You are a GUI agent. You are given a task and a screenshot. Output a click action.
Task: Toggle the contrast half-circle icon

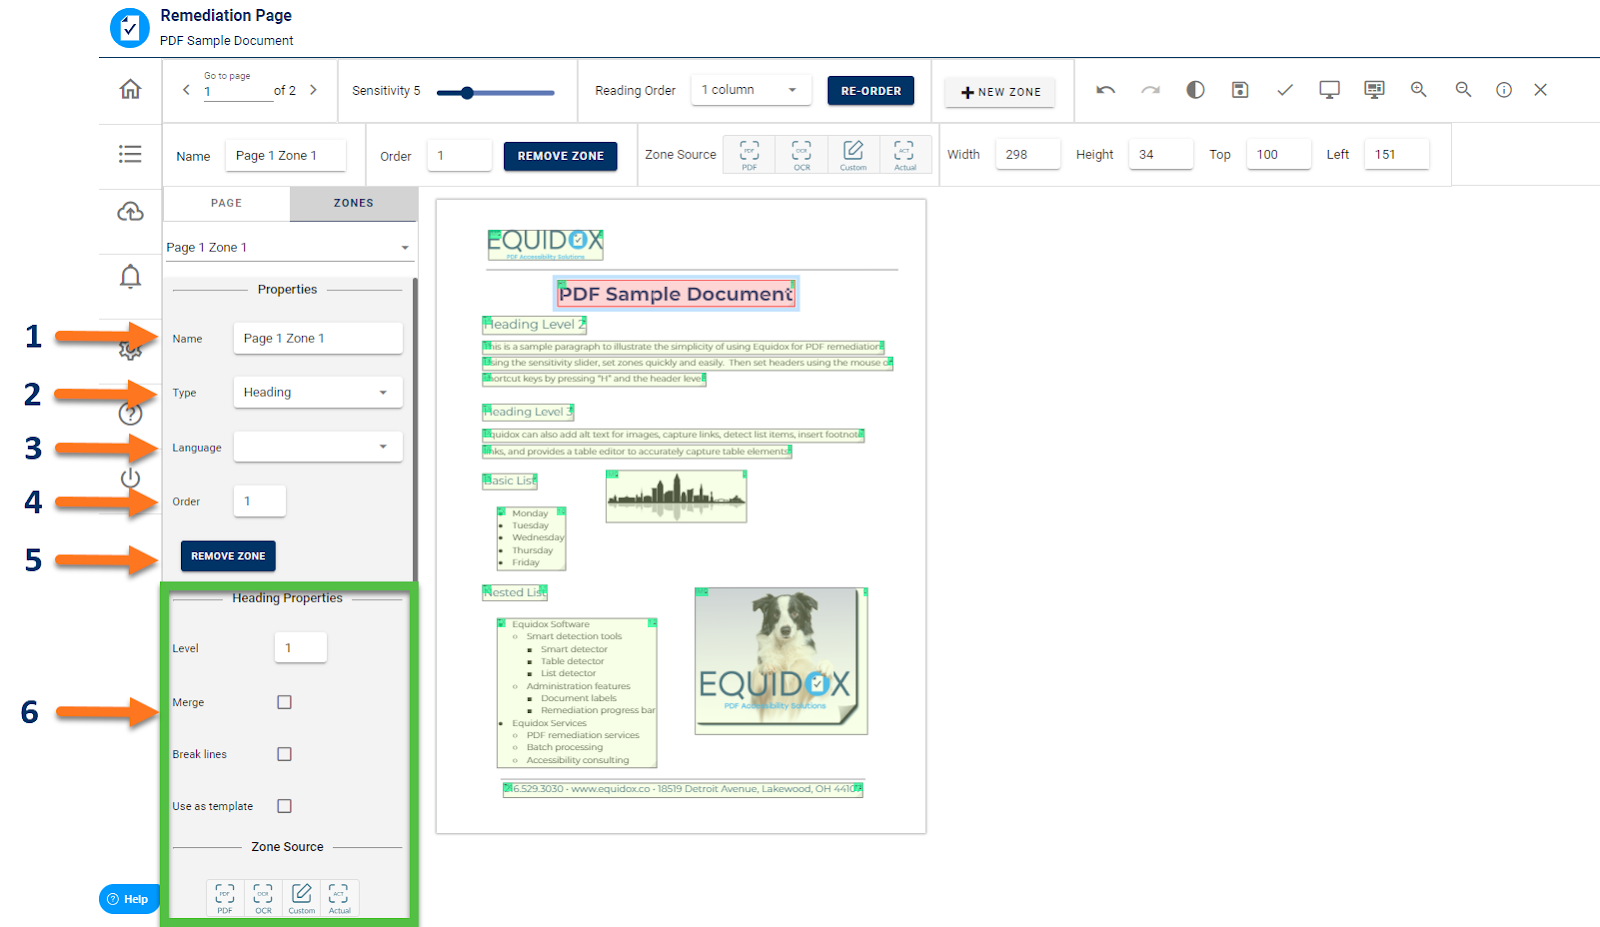coord(1195,90)
